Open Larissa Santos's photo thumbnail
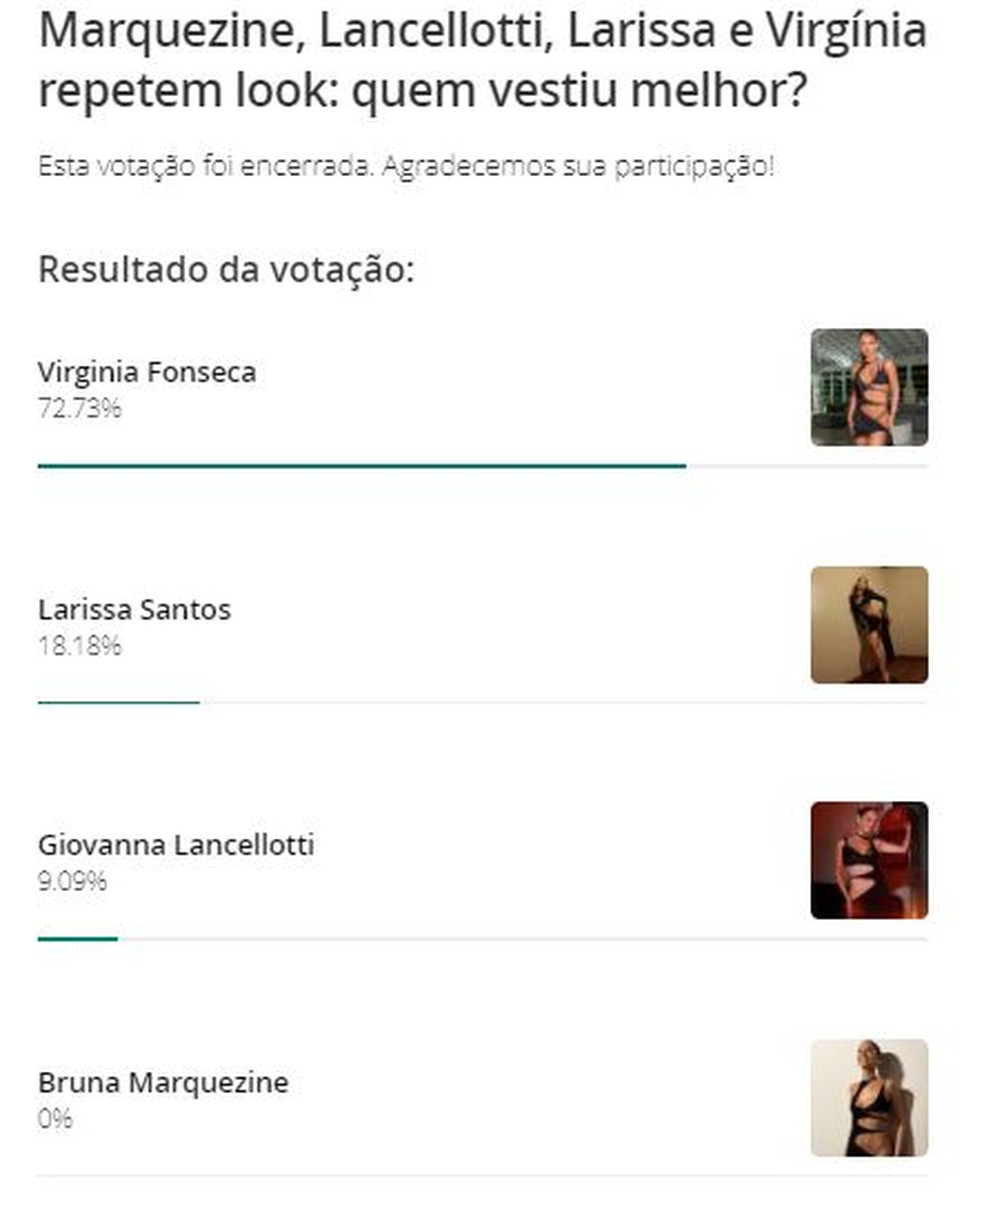Image resolution: width=984 pixels, height=1219 pixels. [868, 625]
